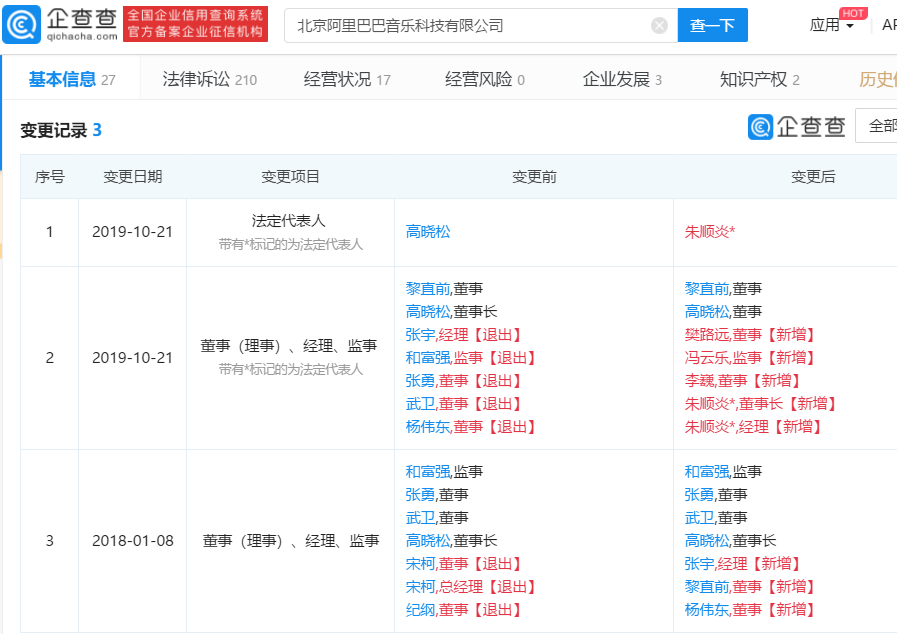Clear the search box with the X icon
Image resolution: width=897 pixels, height=634 pixels.
click(659, 26)
